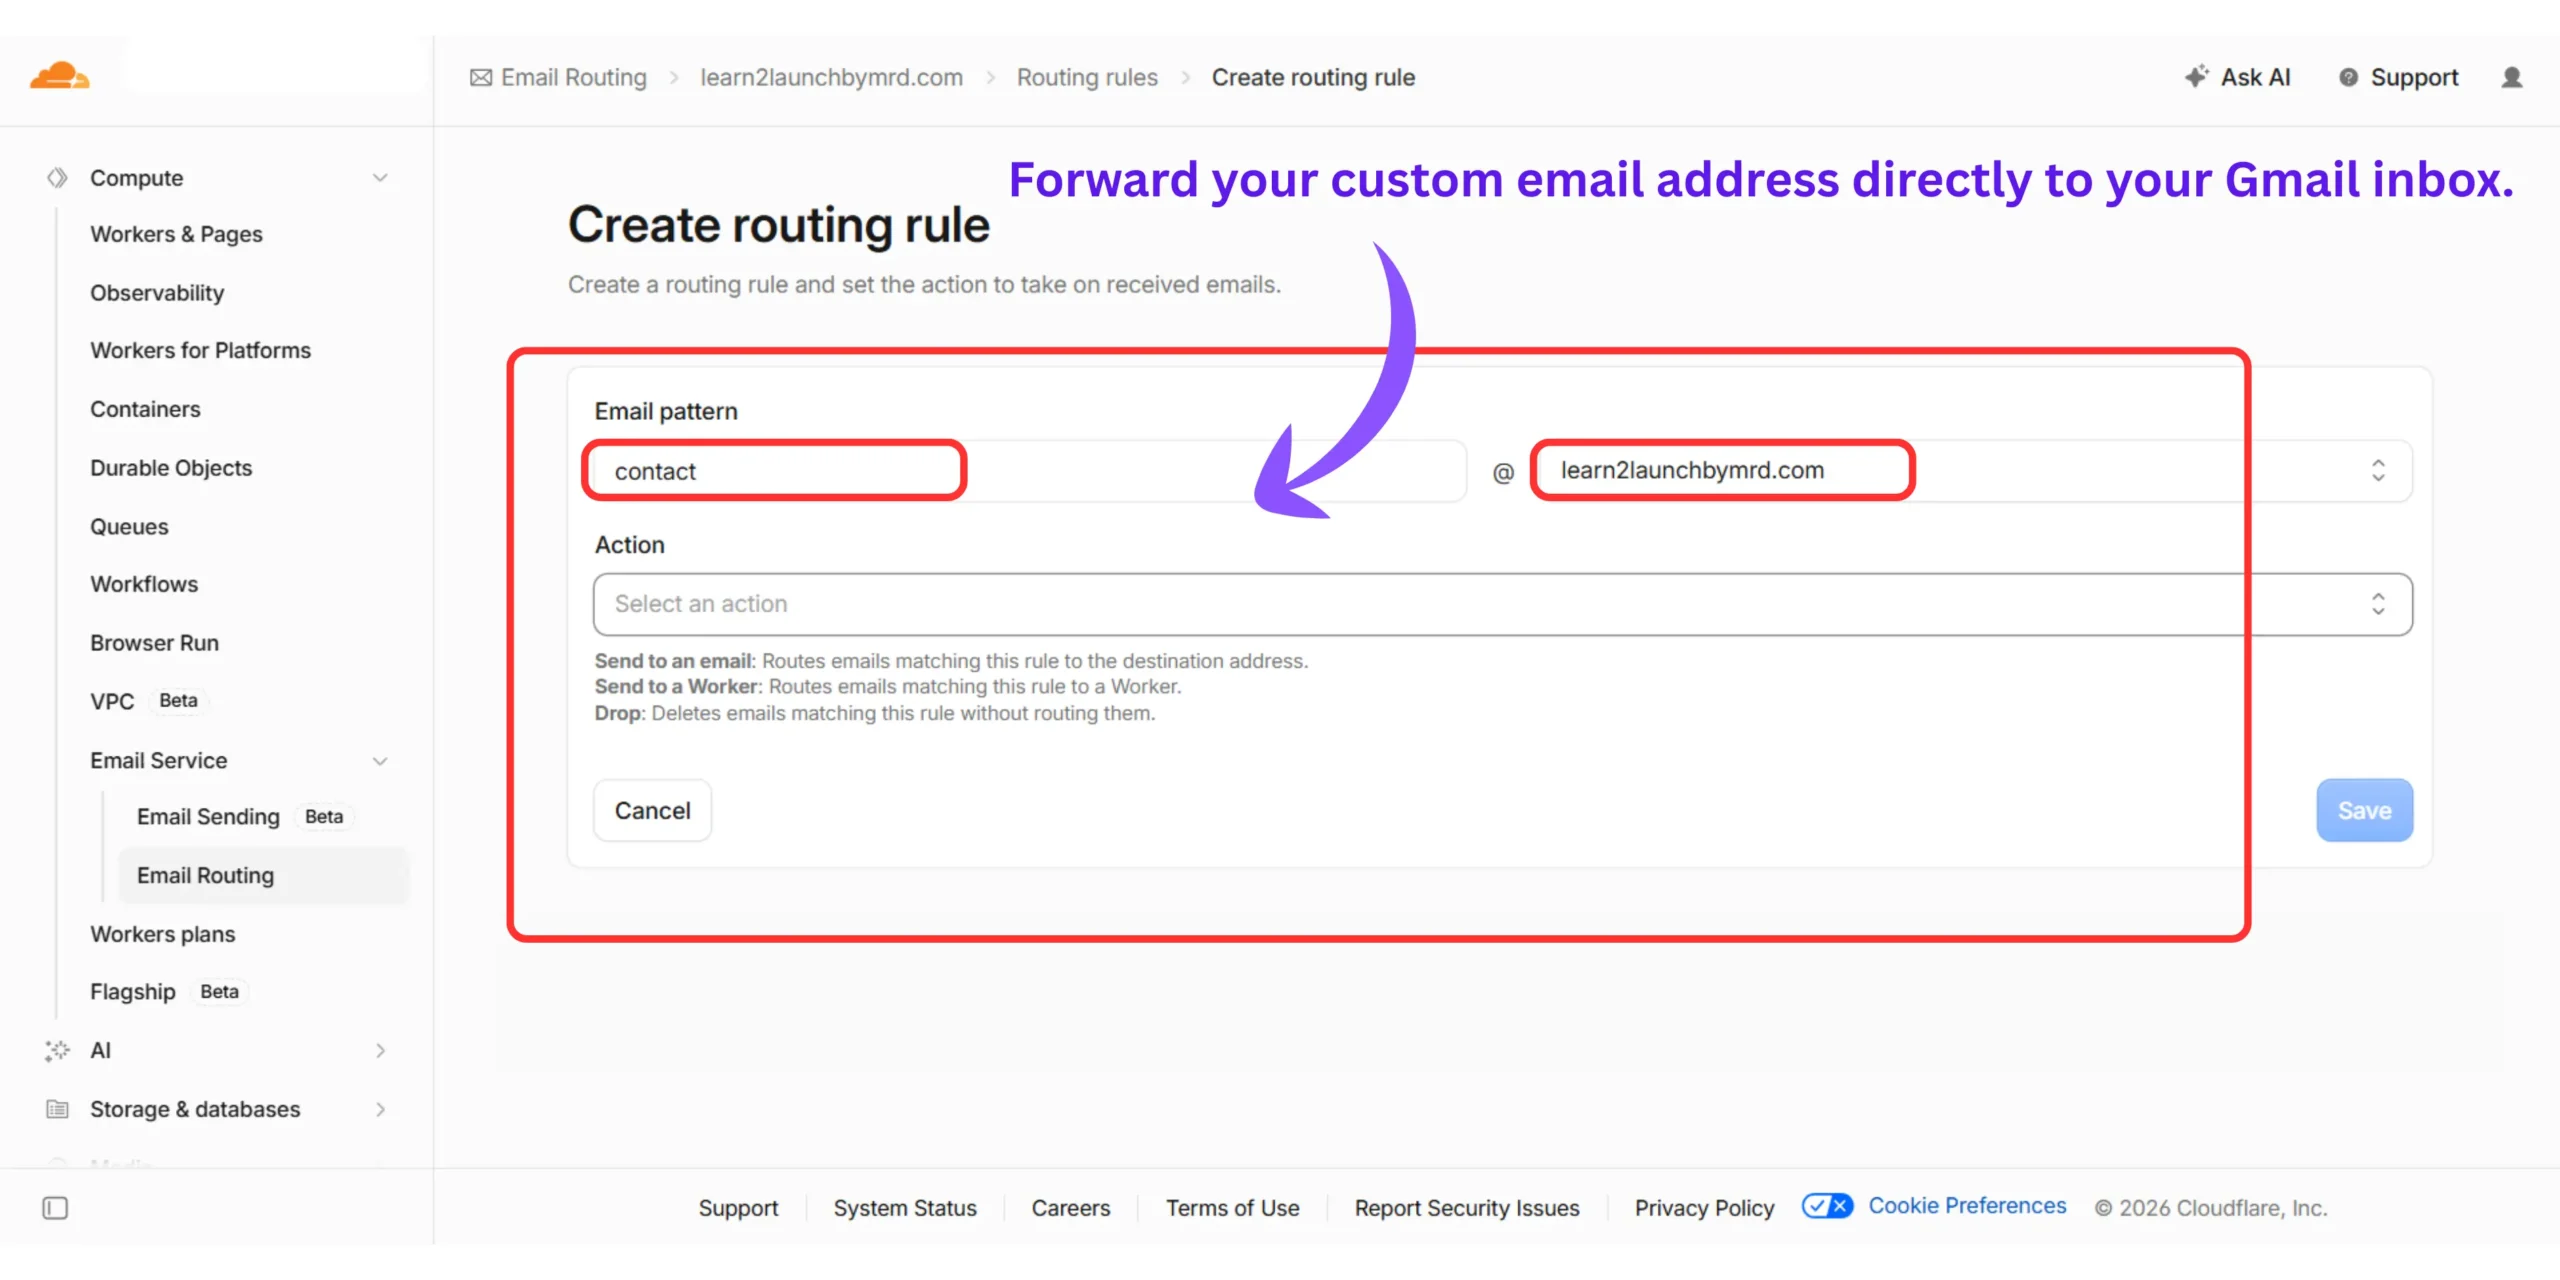
Task: Open Flagship Beta sidebar item
Action: pos(168,992)
